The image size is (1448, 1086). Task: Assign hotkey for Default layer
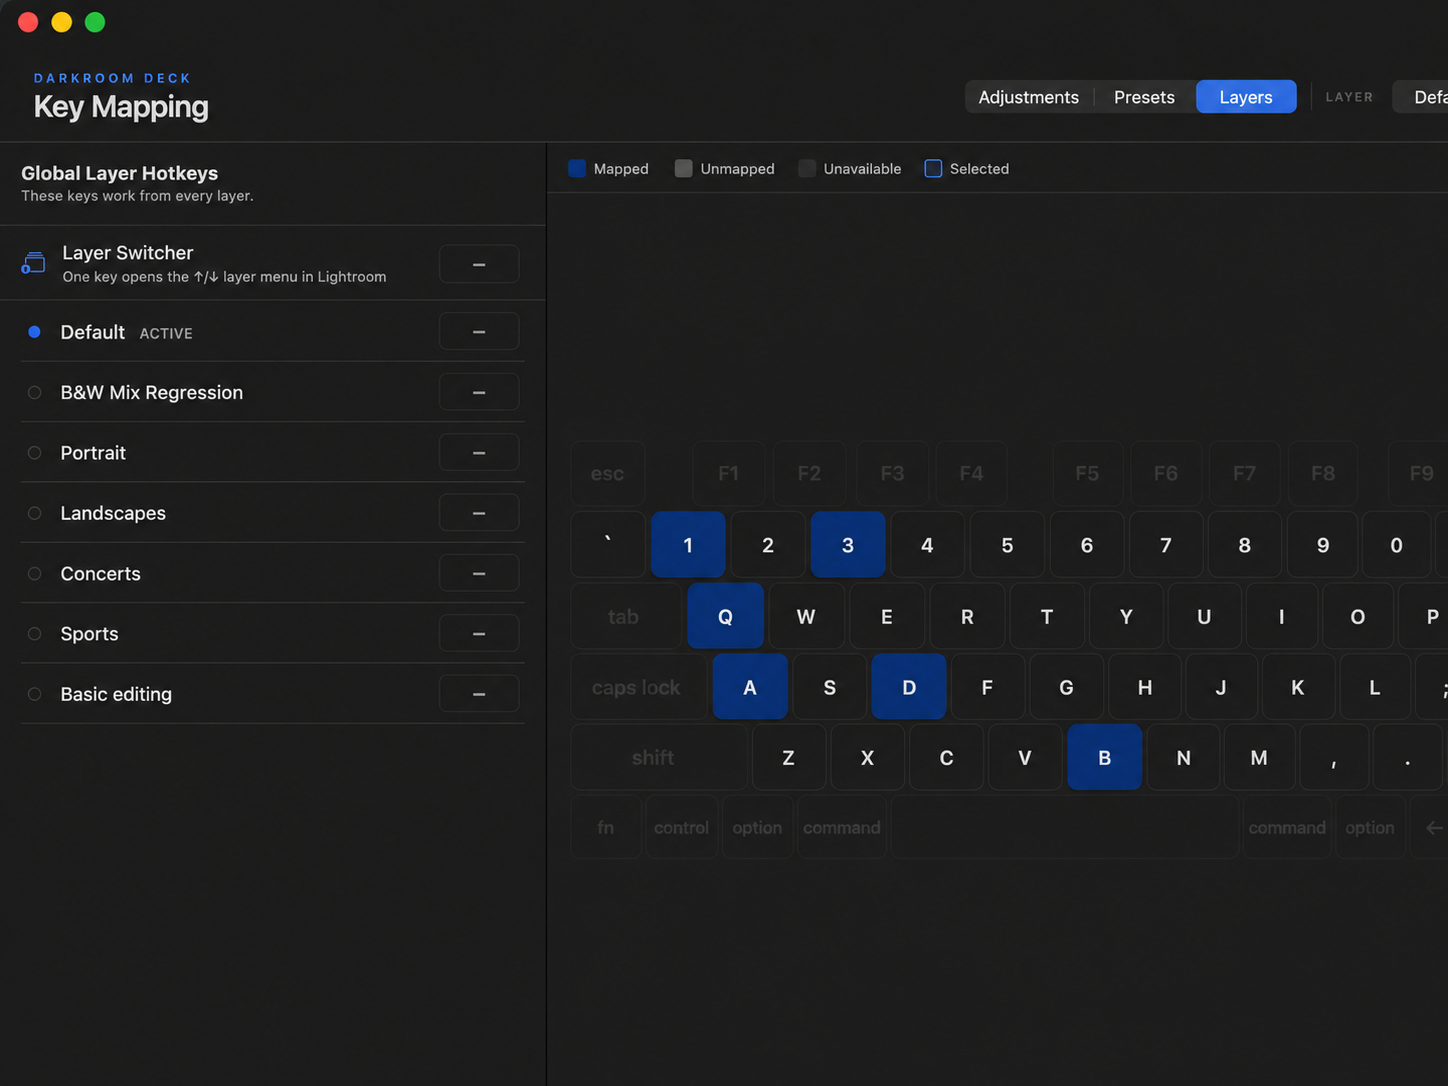pyautogui.click(x=479, y=332)
